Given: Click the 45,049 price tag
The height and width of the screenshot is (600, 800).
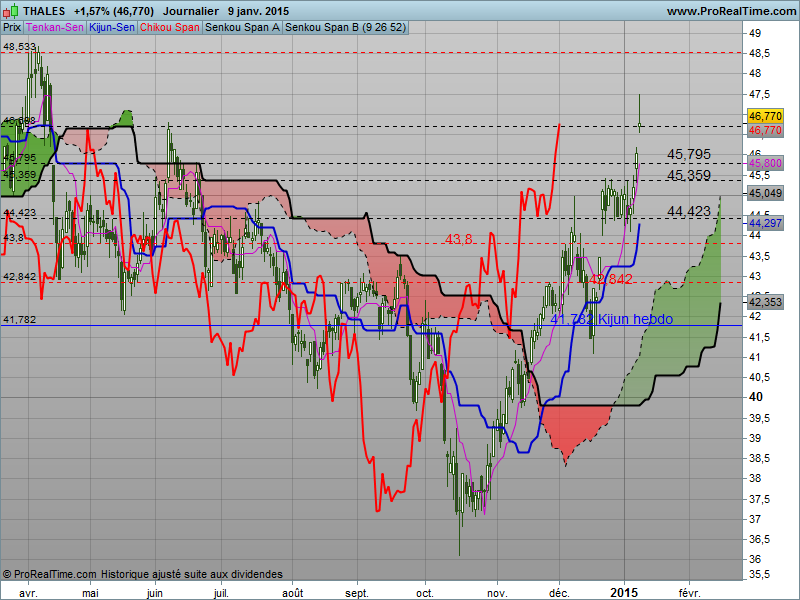Looking at the screenshot, I should coord(765,193).
